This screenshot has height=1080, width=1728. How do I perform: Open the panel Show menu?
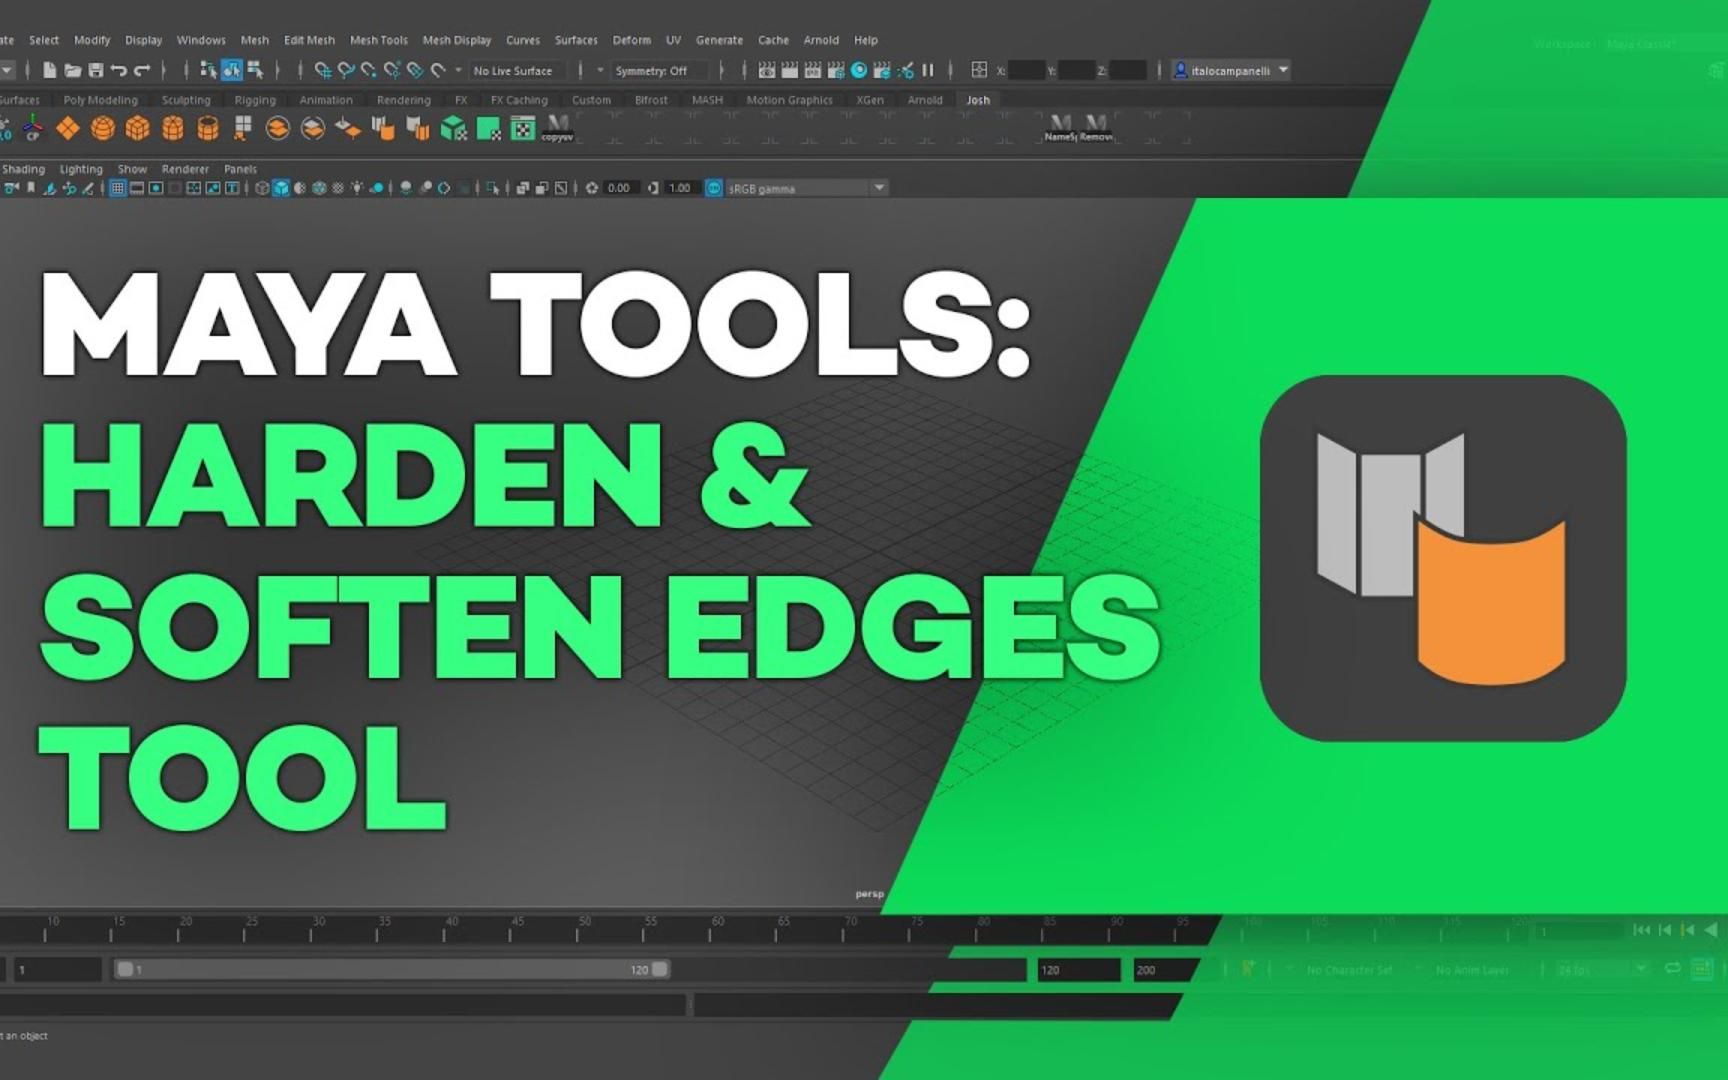coord(132,169)
